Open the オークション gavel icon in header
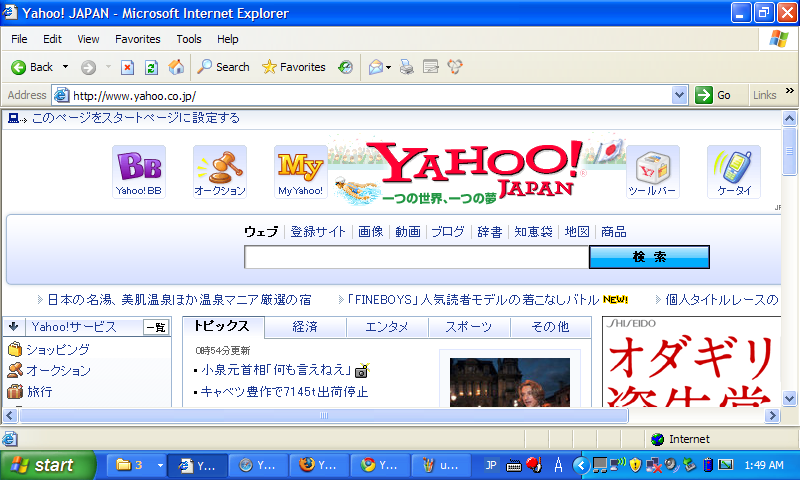The width and height of the screenshot is (800, 480). [x=220, y=172]
